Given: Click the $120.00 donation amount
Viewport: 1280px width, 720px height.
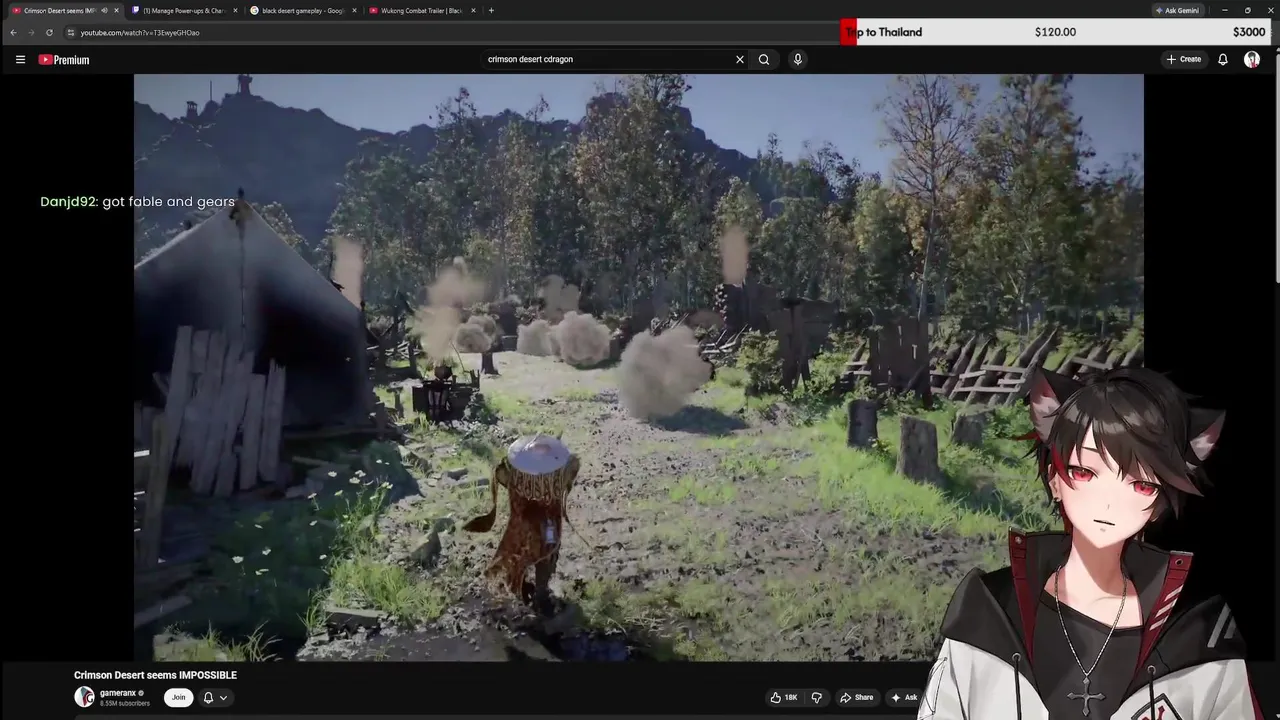Looking at the screenshot, I should [1055, 32].
